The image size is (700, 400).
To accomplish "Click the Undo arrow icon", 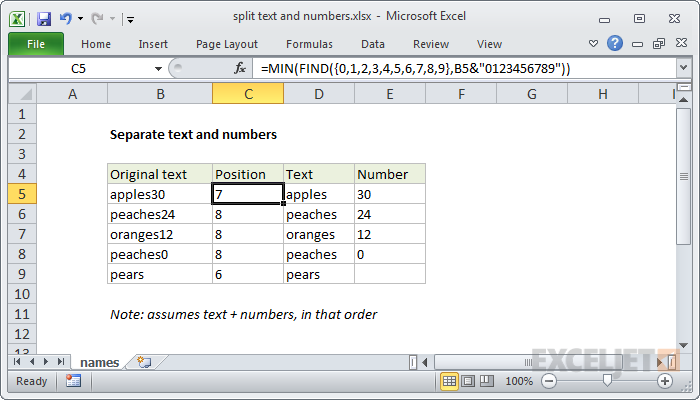I will tap(65, 18).
